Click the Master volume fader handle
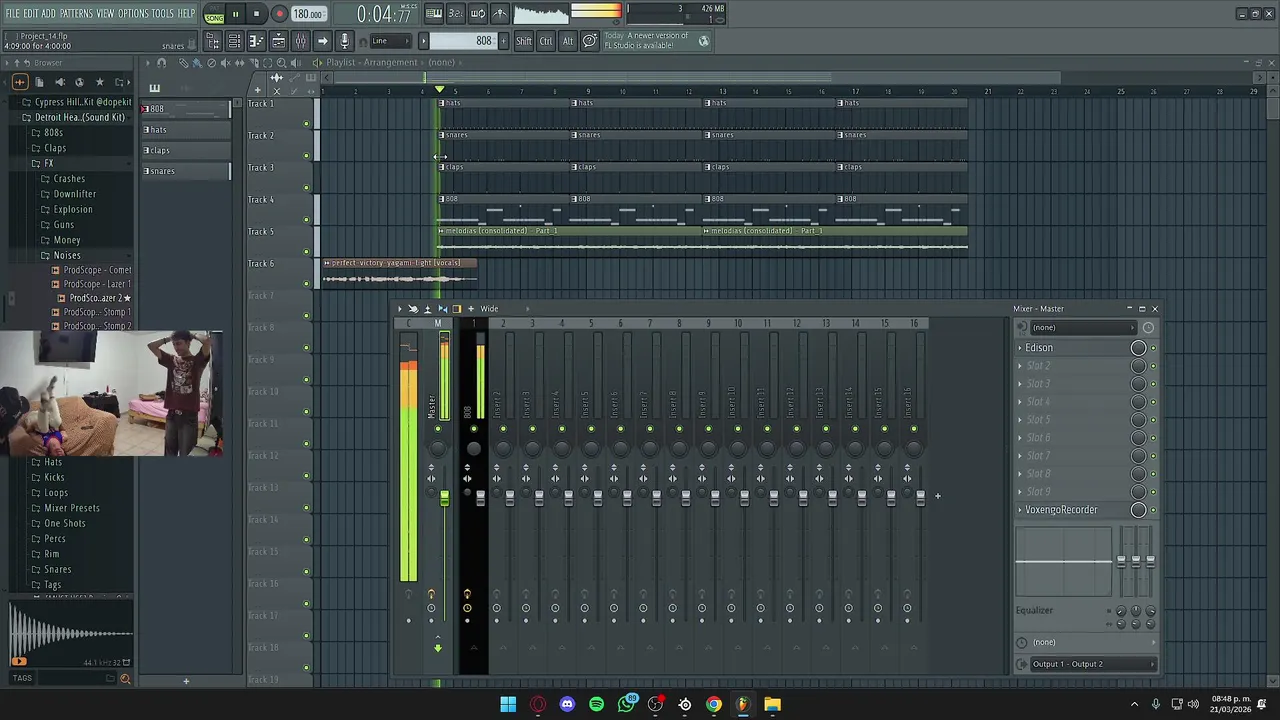The height and width of the screenshot is (720, 1280). tap(444, 498)
